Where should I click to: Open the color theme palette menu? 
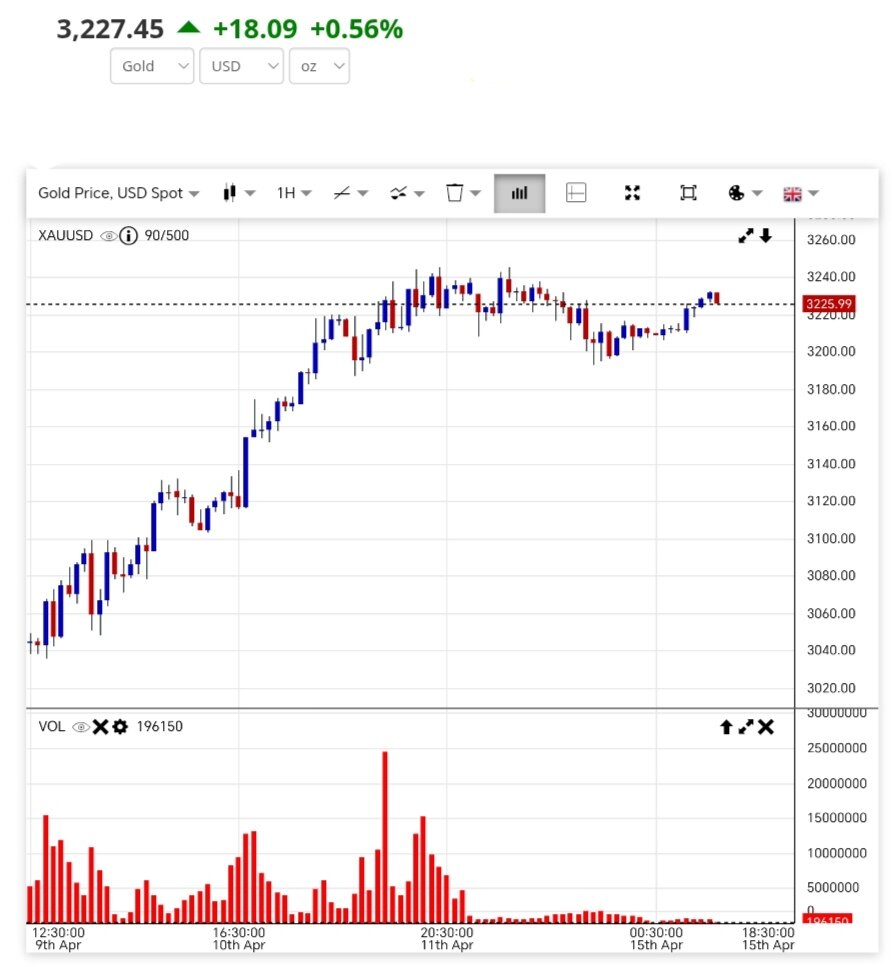tap(744, 193)
